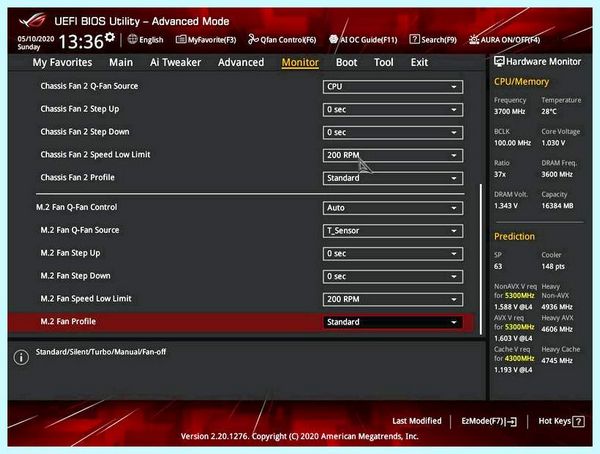Image resolution: width=600 pixels, height=454 pixels.
Task: Click the 16384 MB capacity value
Action: tap(557, 206)
